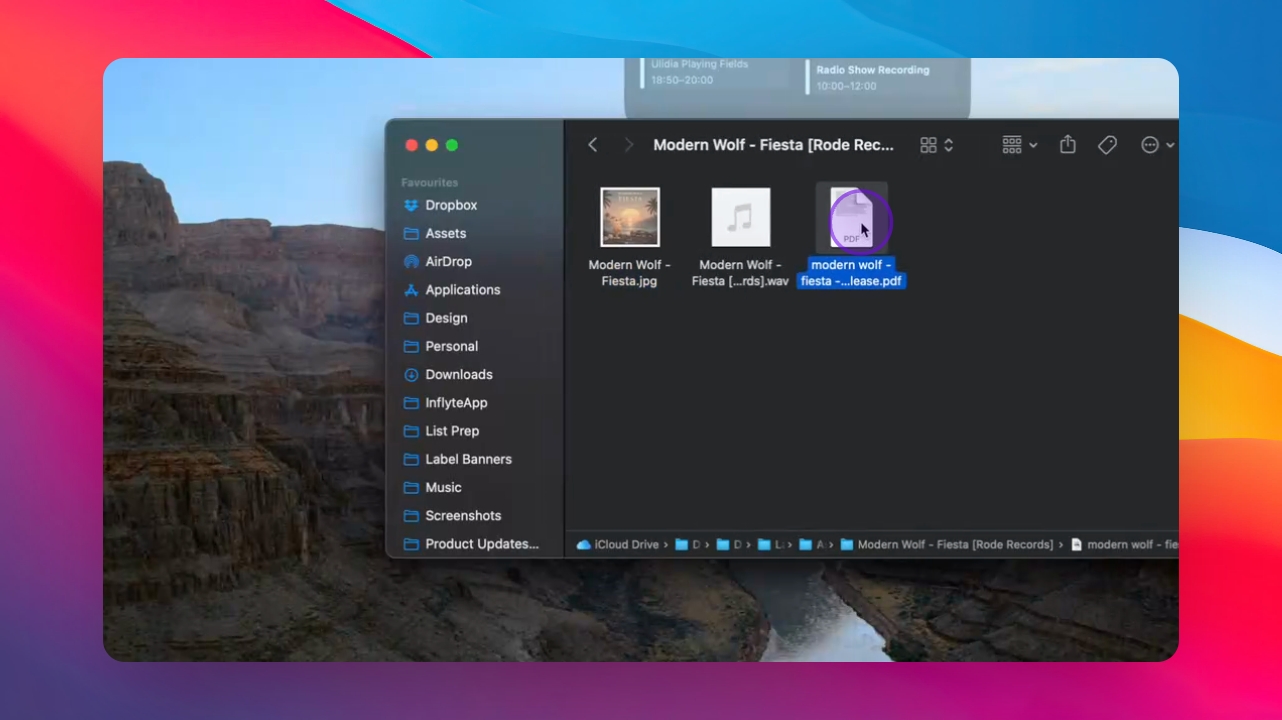Click the Finder window title text

(x=774, y=145)
